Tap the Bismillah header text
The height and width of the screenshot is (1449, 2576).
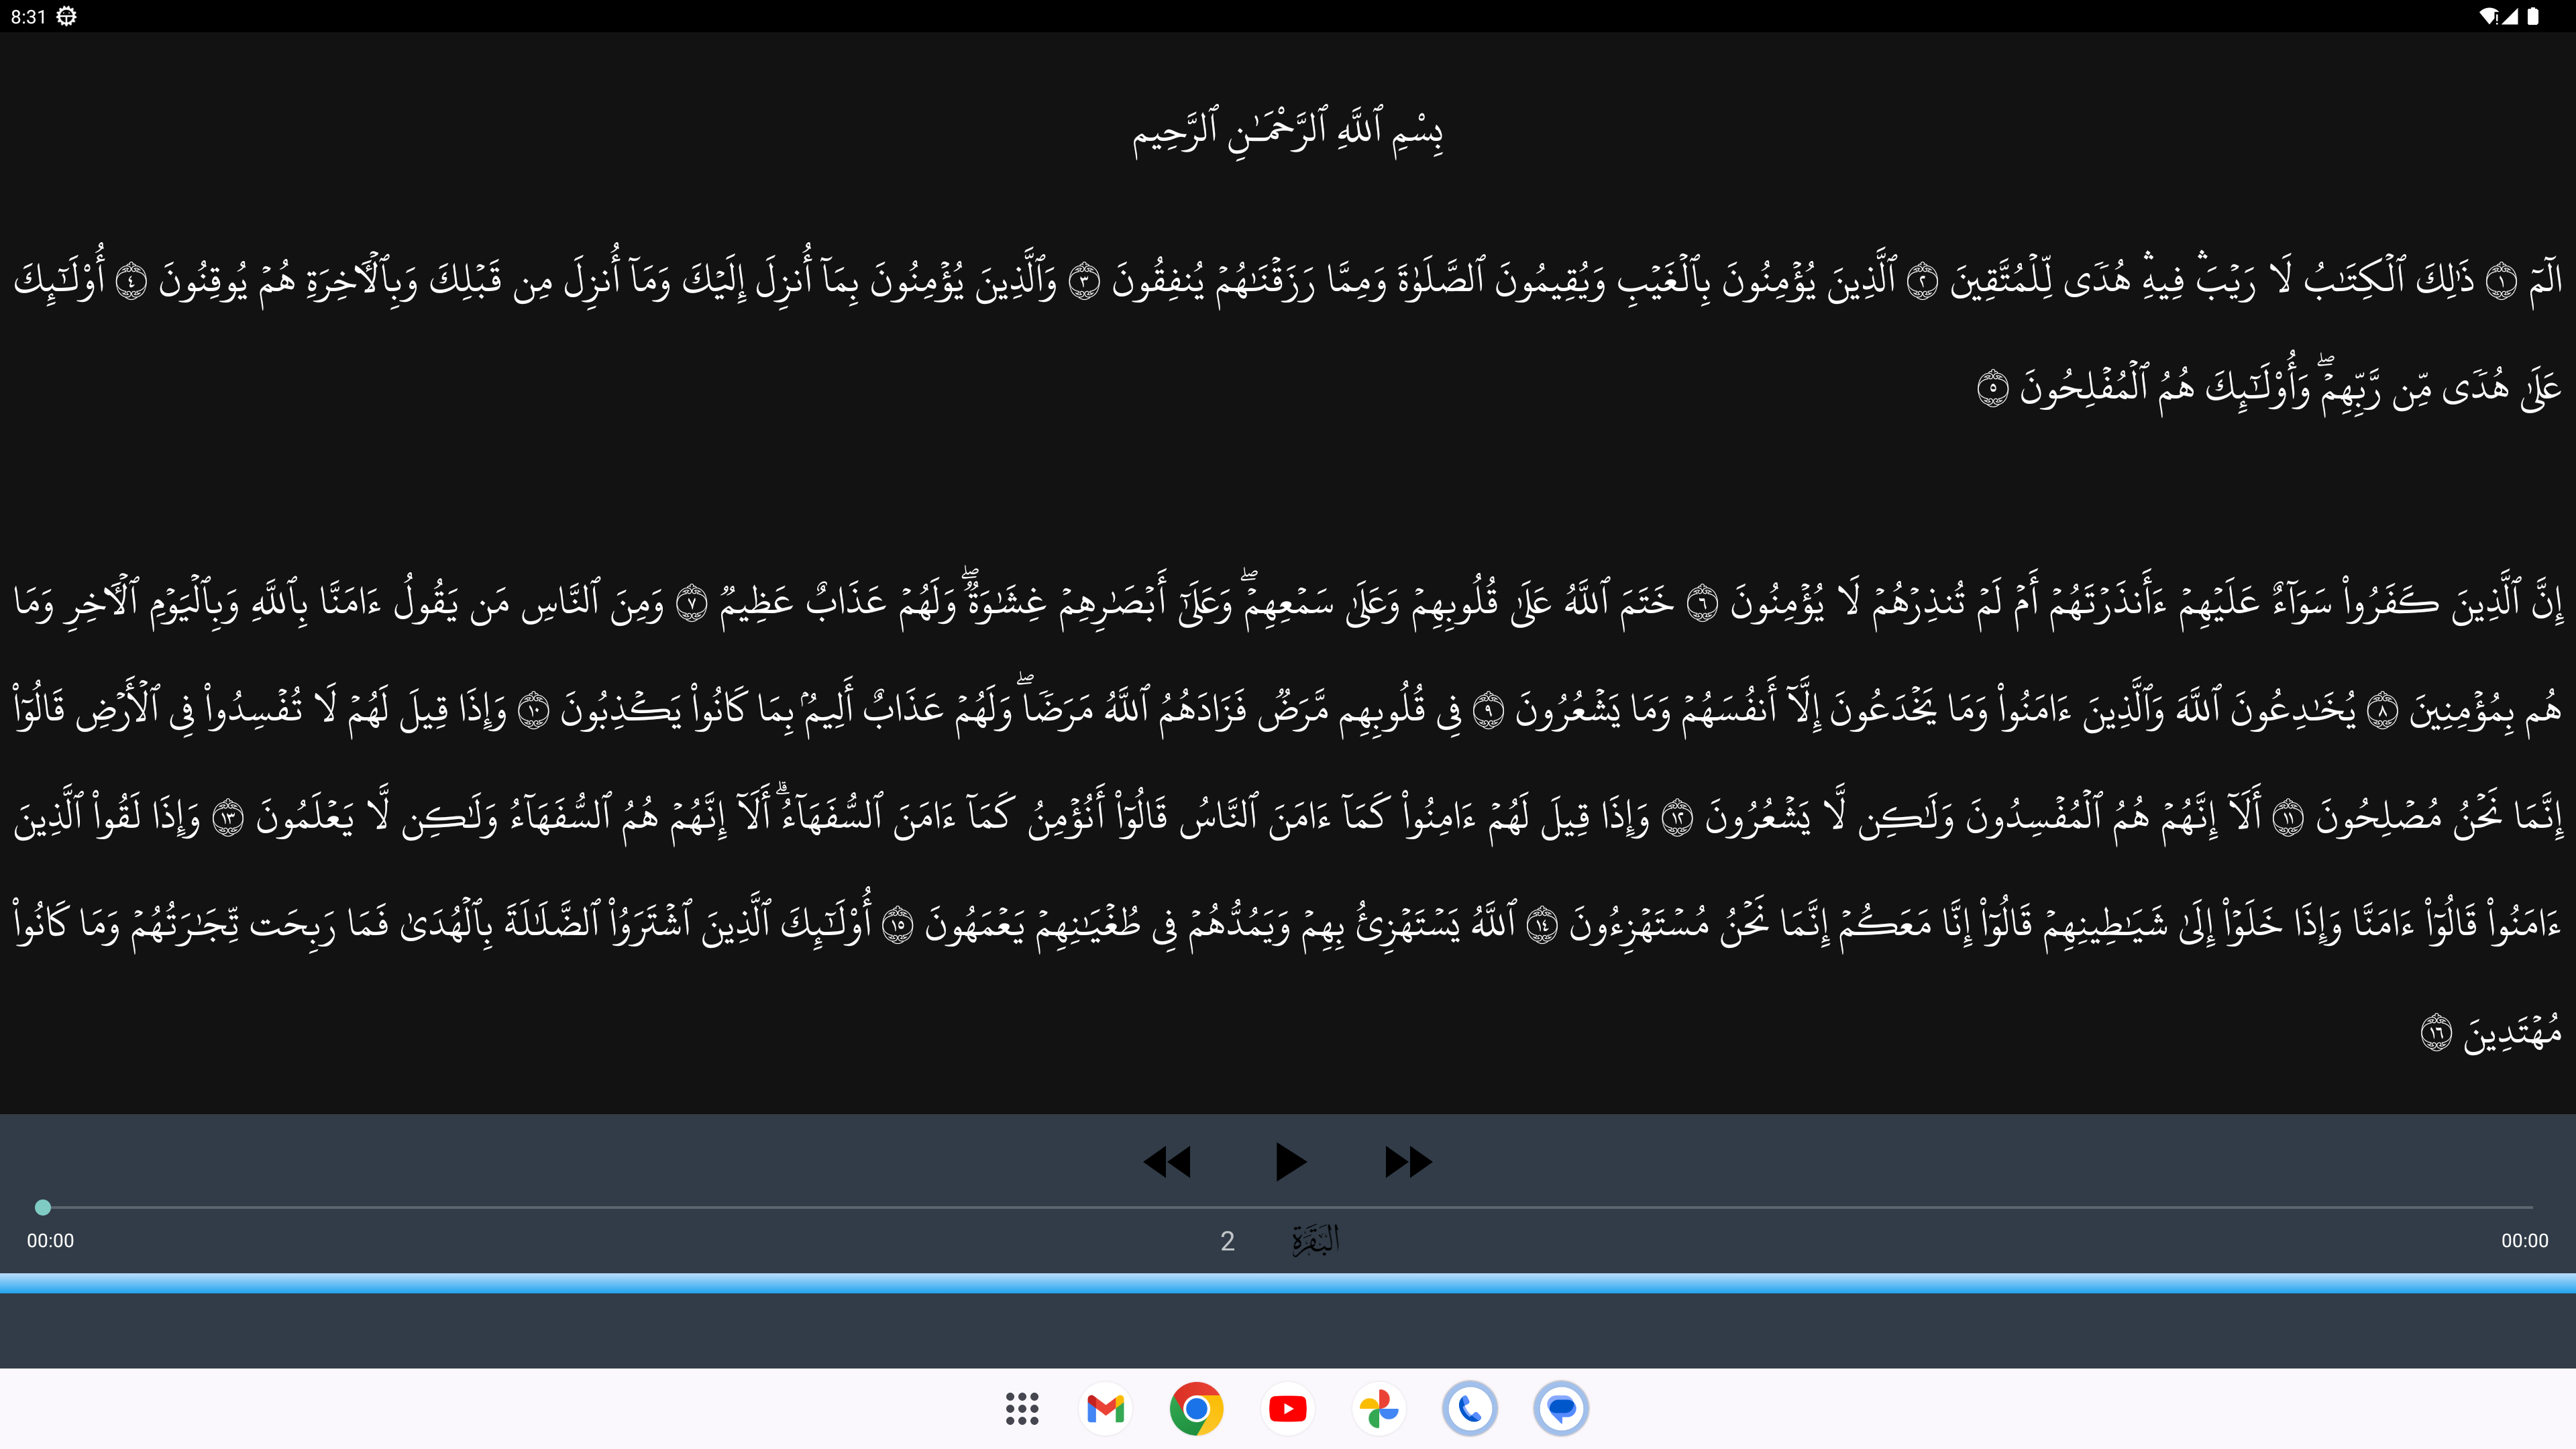[x=1288, y=133]
